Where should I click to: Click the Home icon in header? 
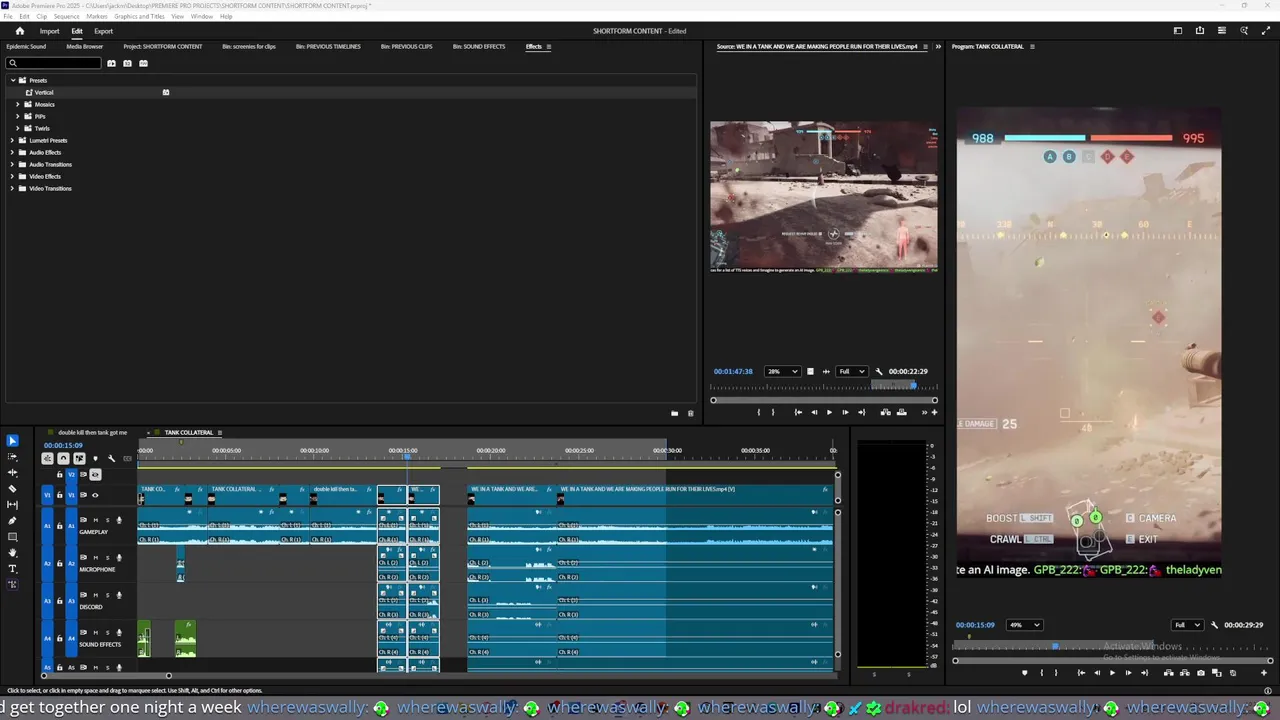tap(19, 31)
